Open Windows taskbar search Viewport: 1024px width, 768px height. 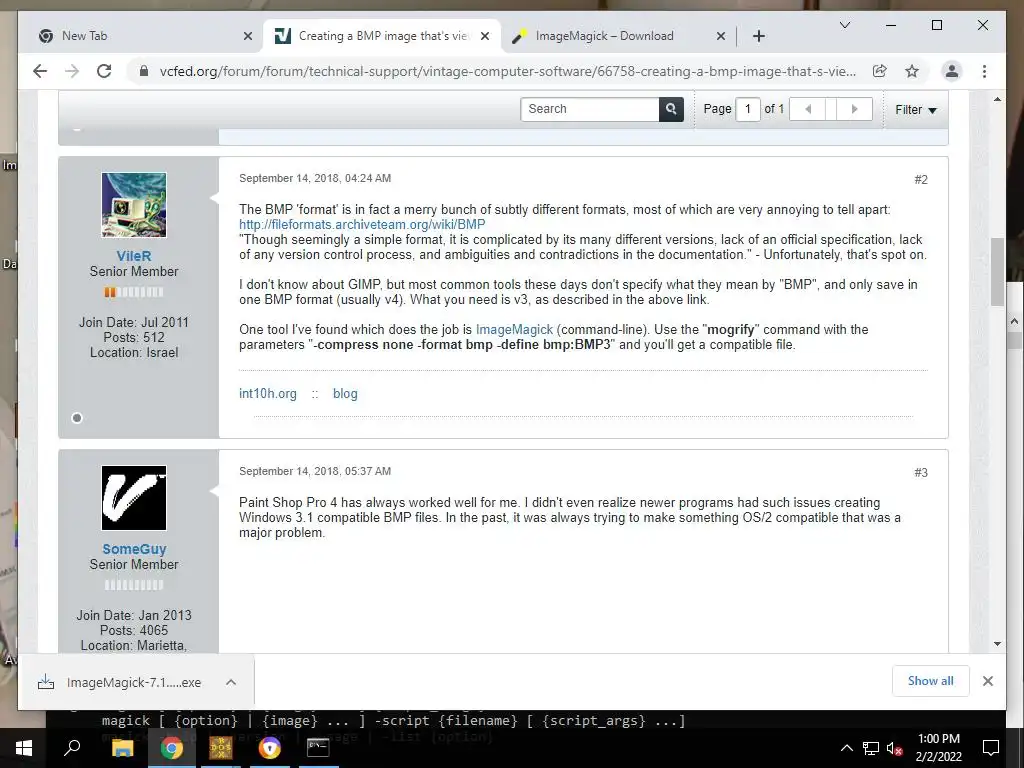[72, 747]
